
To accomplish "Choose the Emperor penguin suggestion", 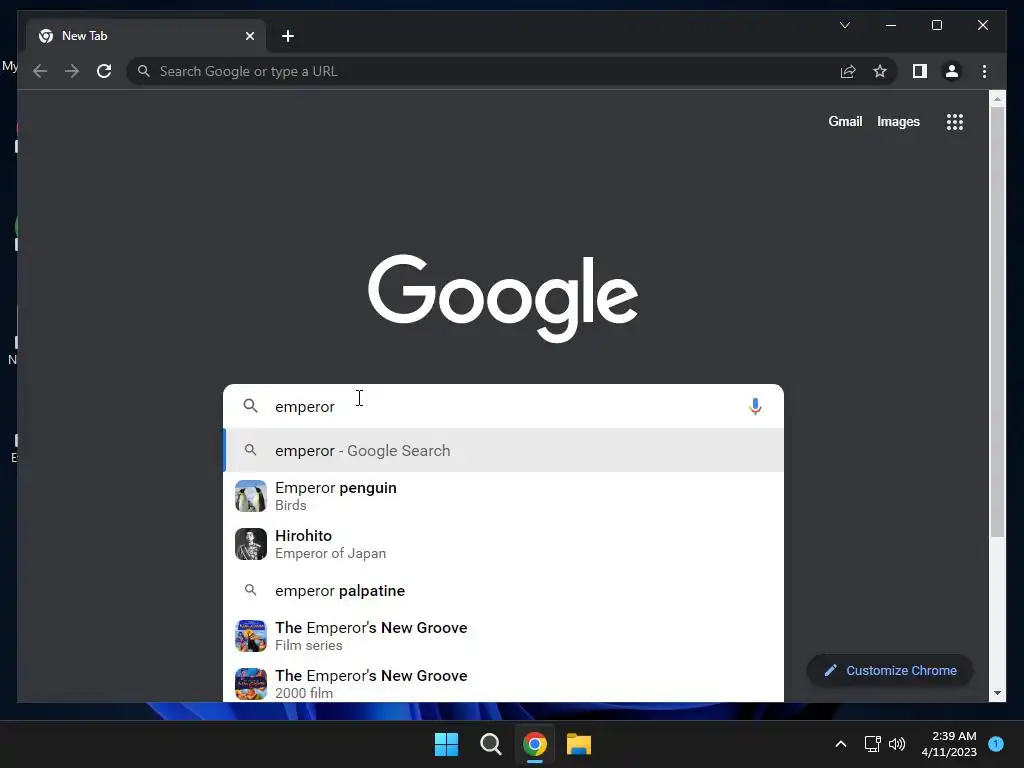I will 503,496.
